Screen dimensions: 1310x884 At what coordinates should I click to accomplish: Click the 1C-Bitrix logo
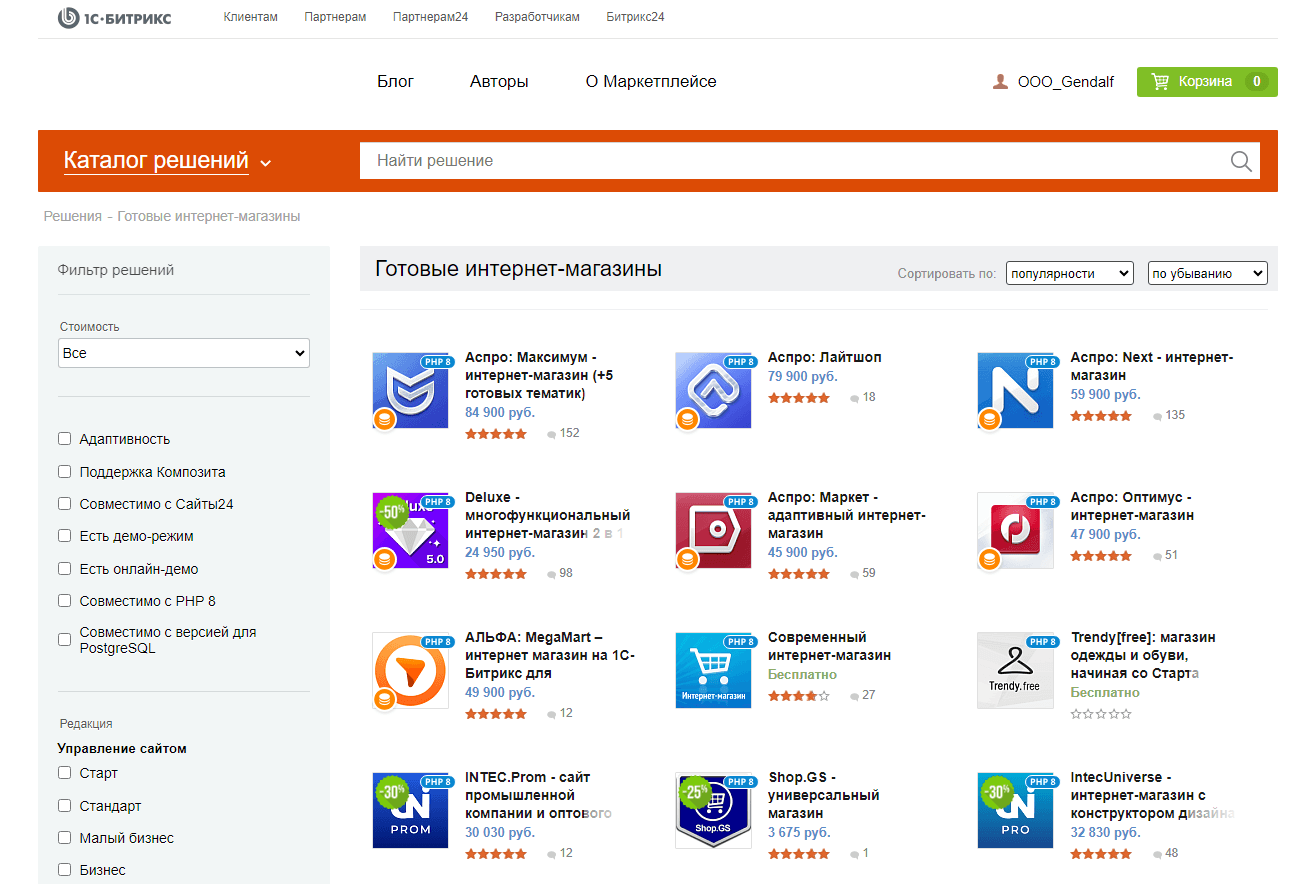tap(114, 17)
